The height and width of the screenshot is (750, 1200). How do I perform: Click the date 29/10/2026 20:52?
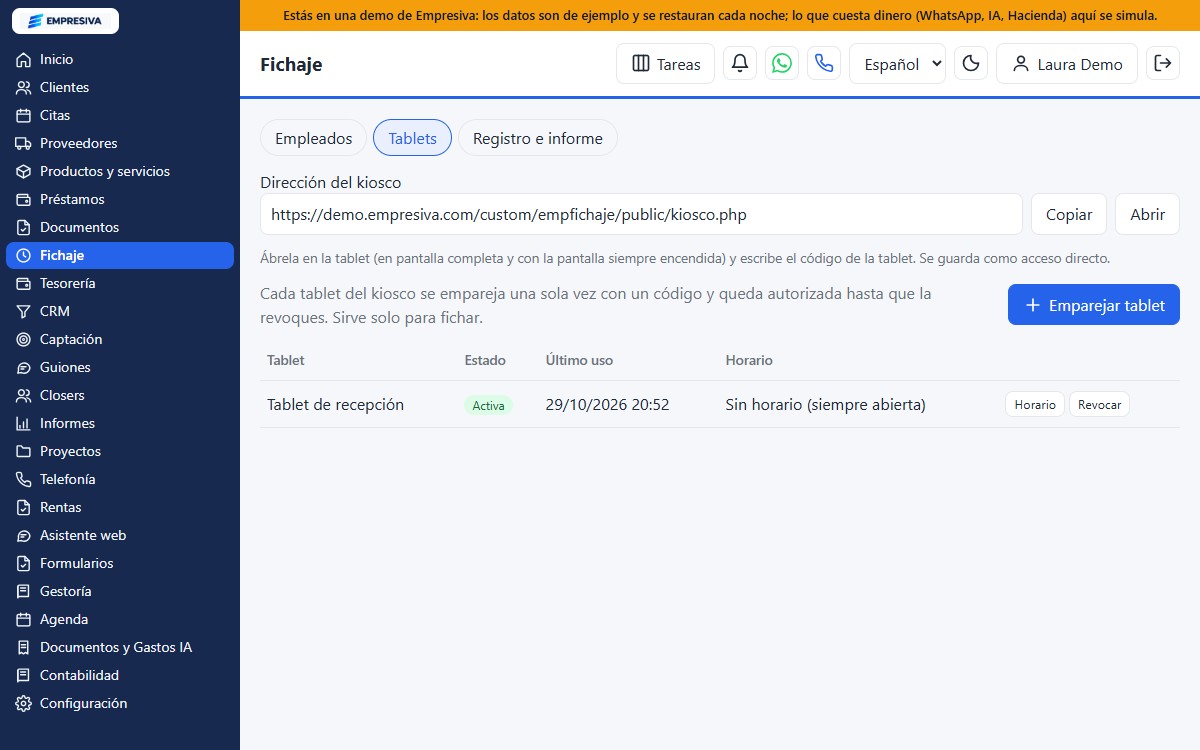(607, 405)
